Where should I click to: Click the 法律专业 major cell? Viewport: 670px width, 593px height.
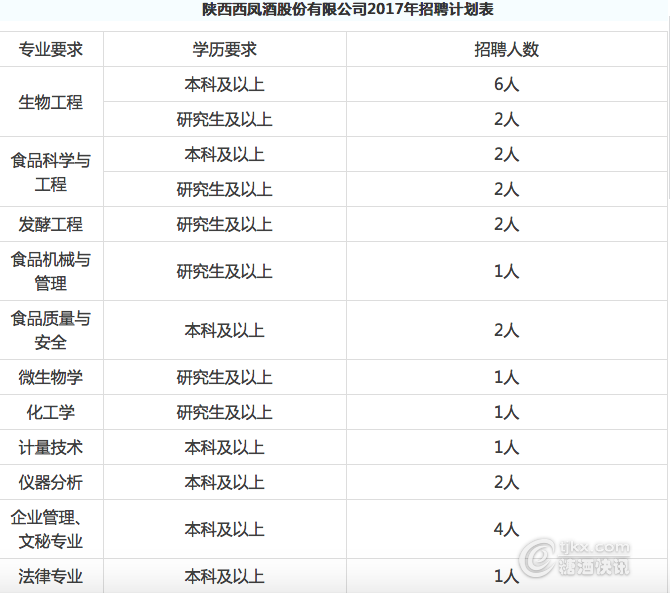[50, 576]
